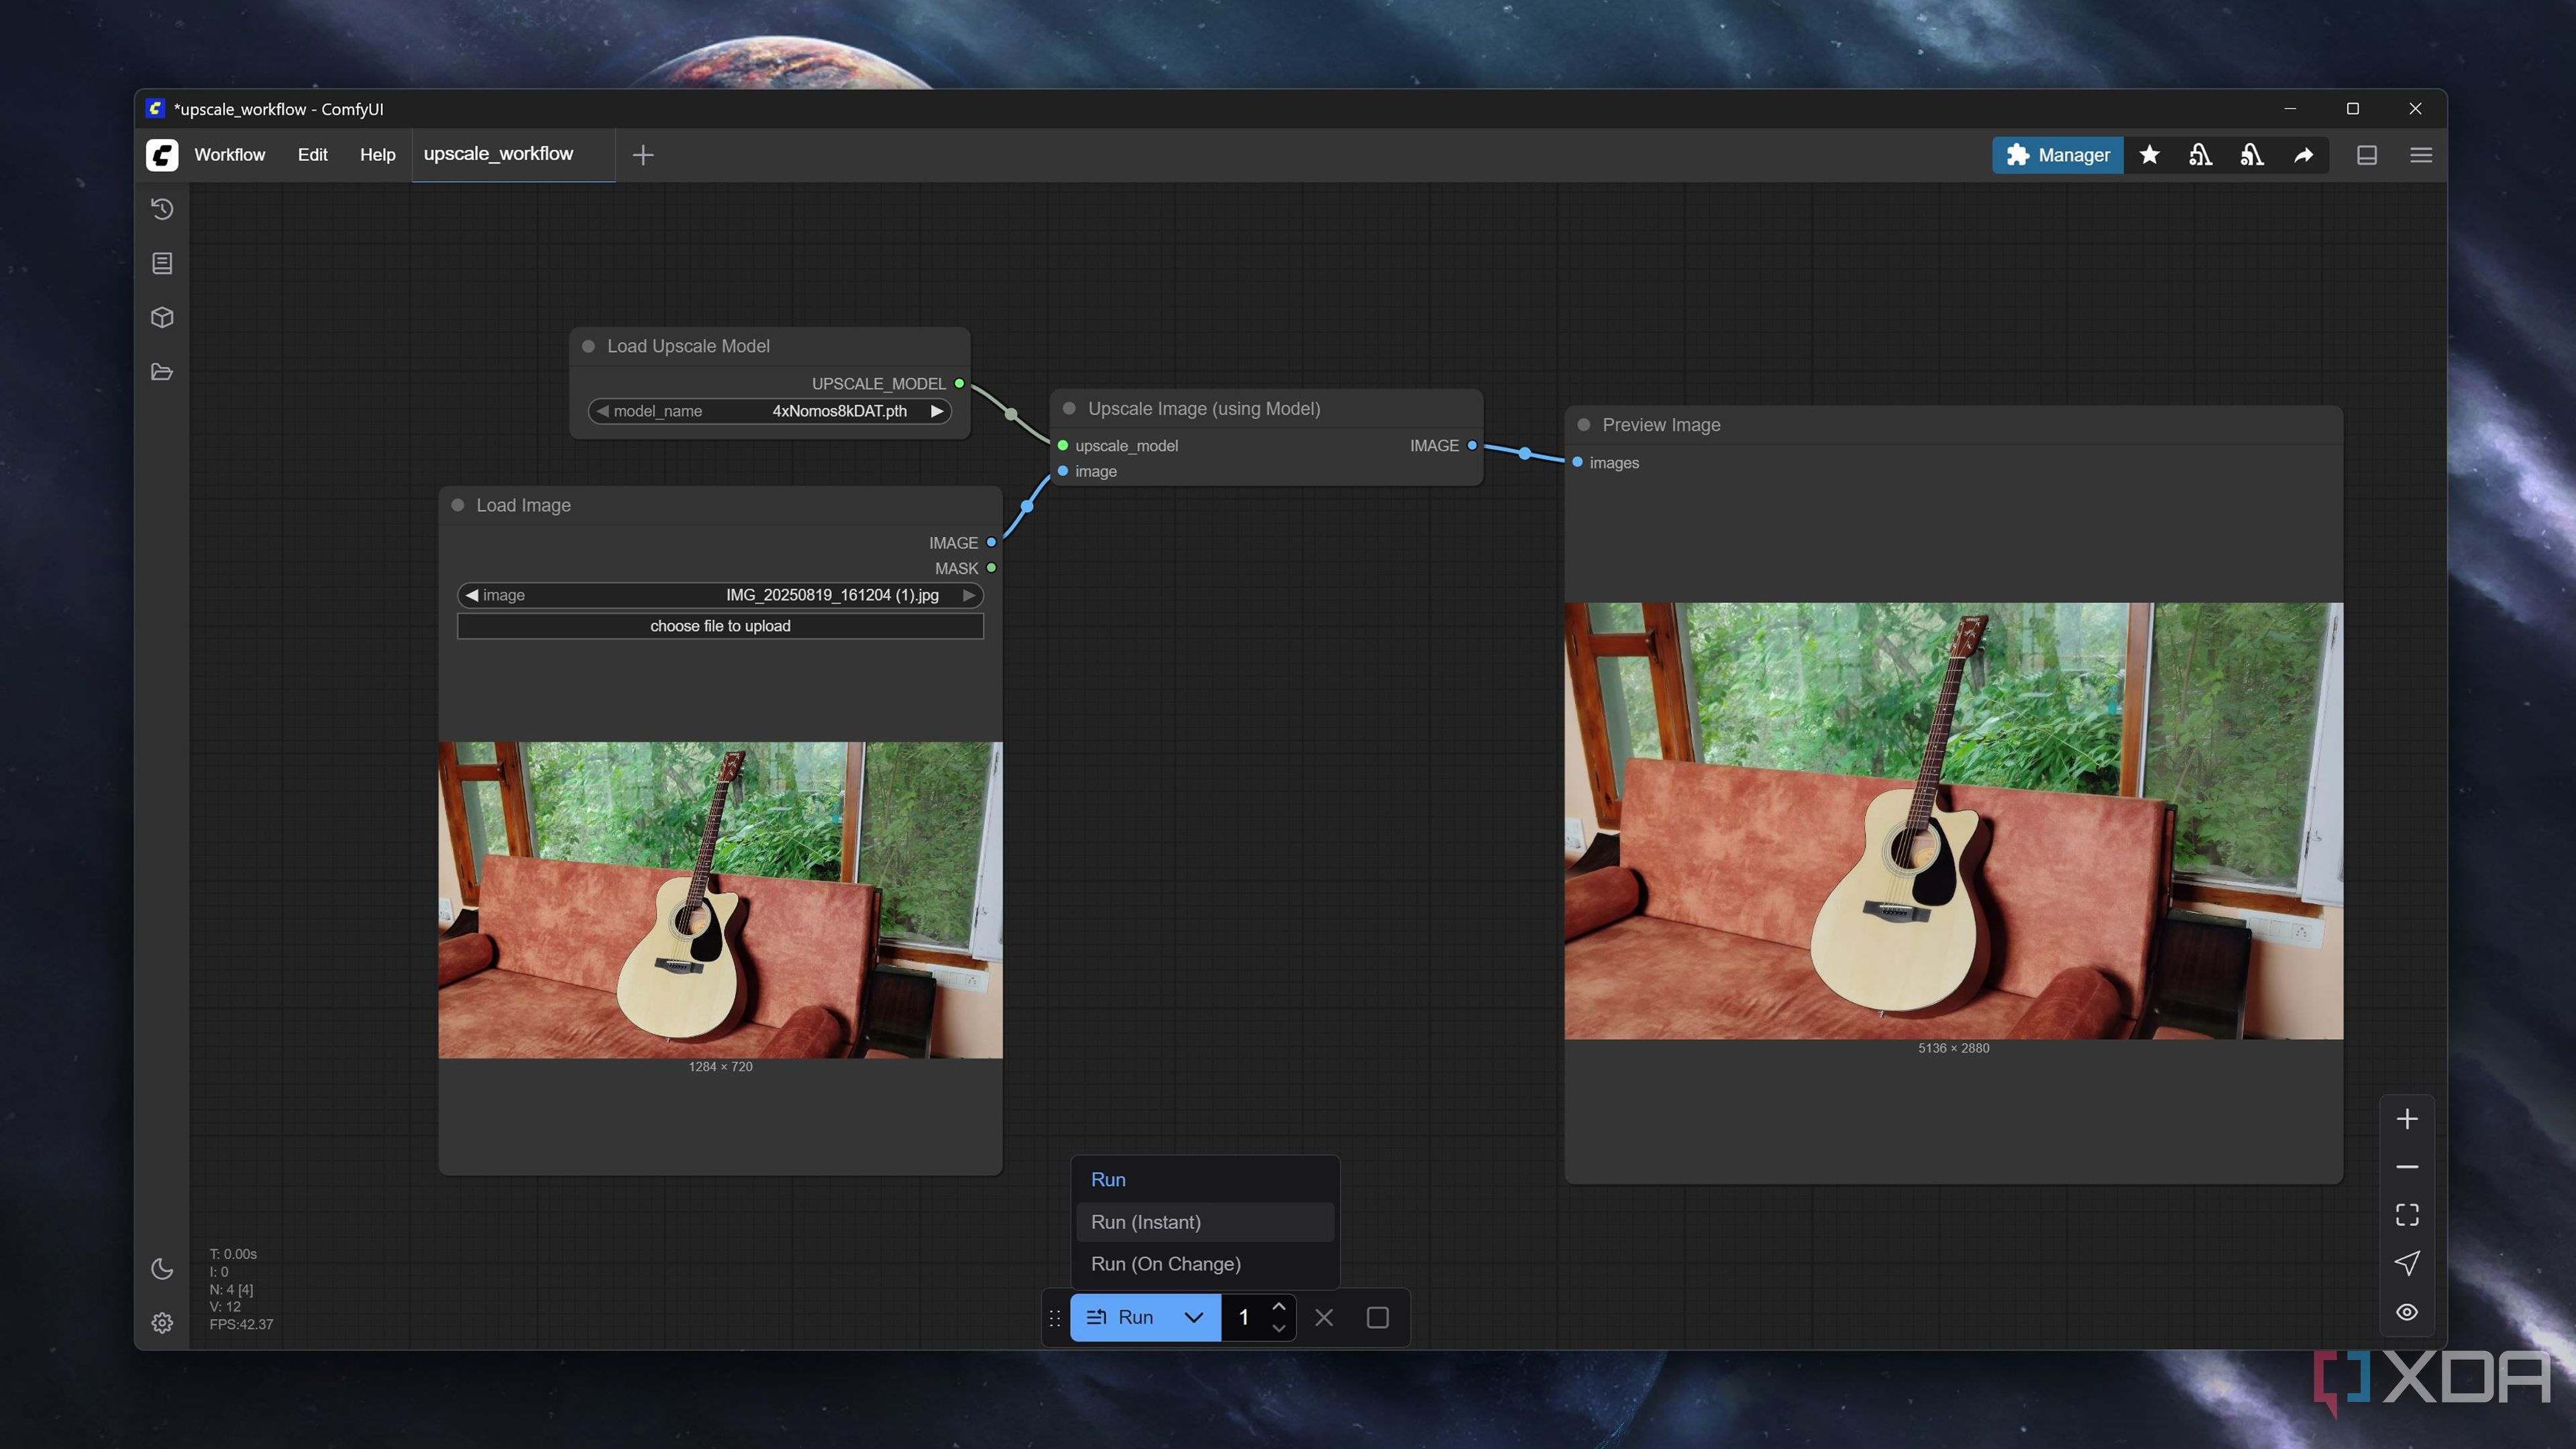The height and width of the screenshot is (1449, 2576).
Task: Cancel the current run with the X icon
Action: coord(1324,1318)
